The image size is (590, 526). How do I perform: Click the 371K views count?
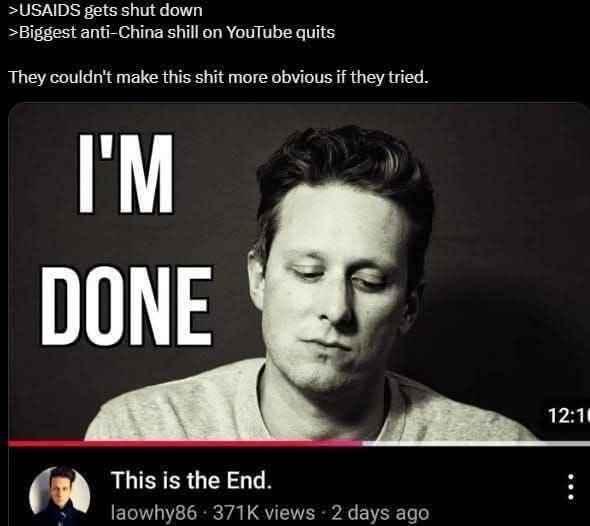click(x=264, y=513)
